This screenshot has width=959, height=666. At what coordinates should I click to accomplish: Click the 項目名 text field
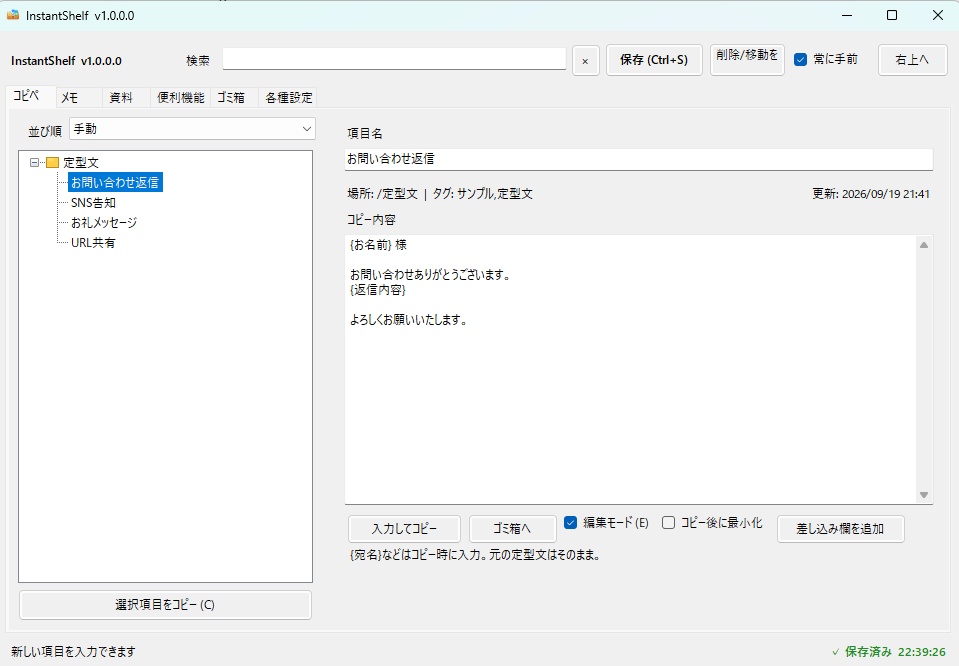[x=639, y=159]
